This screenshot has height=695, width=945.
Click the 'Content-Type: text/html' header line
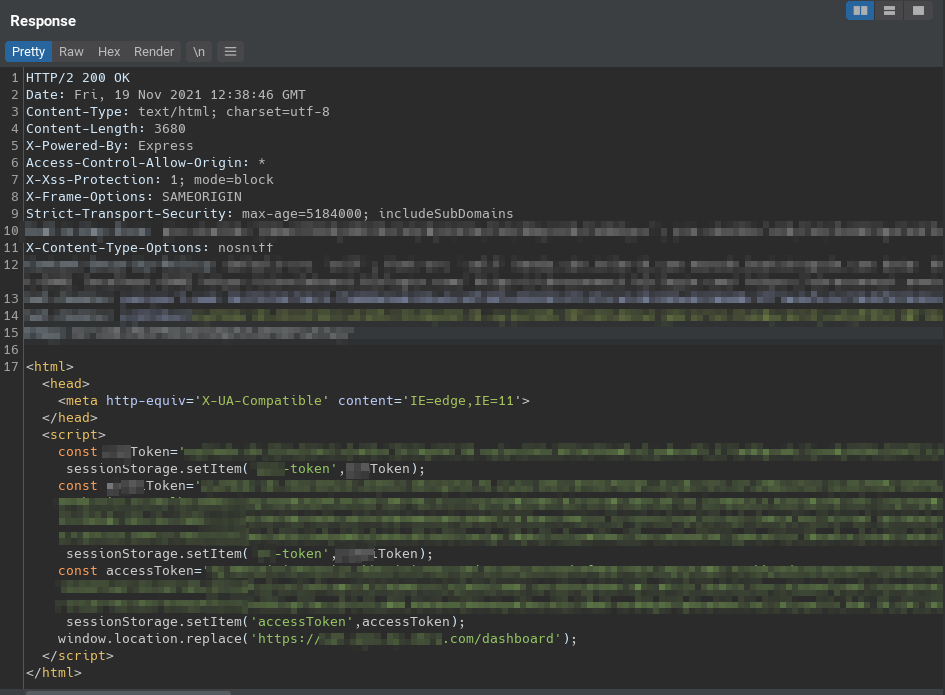tap(178, 112)
